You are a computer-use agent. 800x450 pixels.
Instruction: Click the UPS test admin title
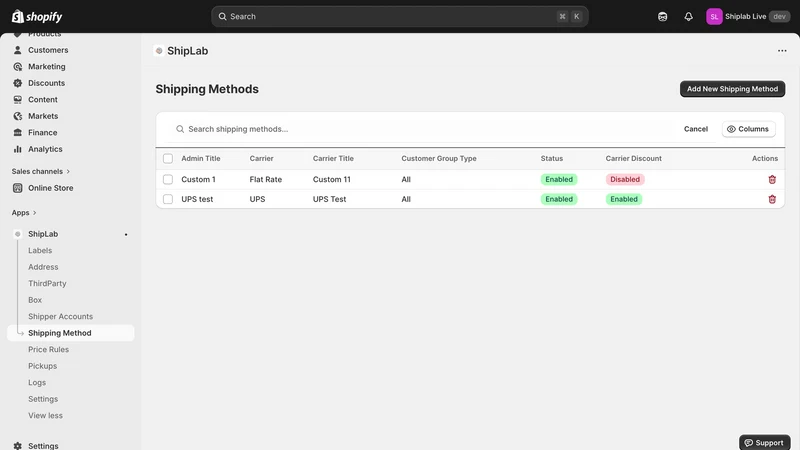(x=197, y=199)
